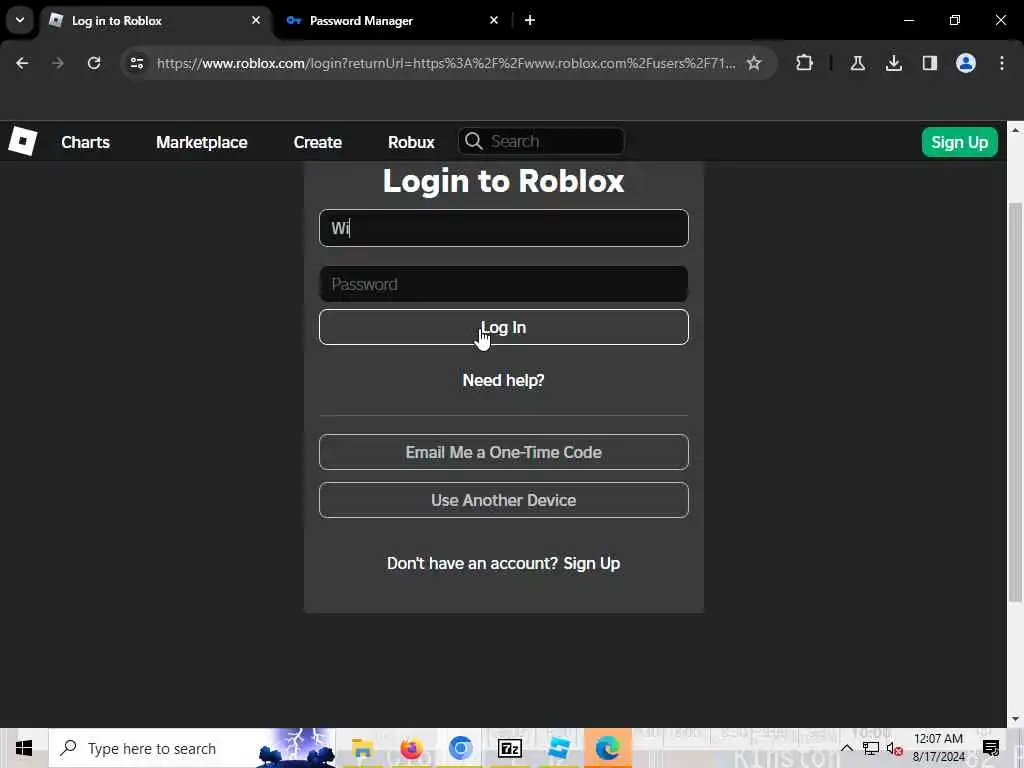Open Chromium icon on taskbar
The image size is (1024, 768).
pyautogui.click(x=460, y=748)
